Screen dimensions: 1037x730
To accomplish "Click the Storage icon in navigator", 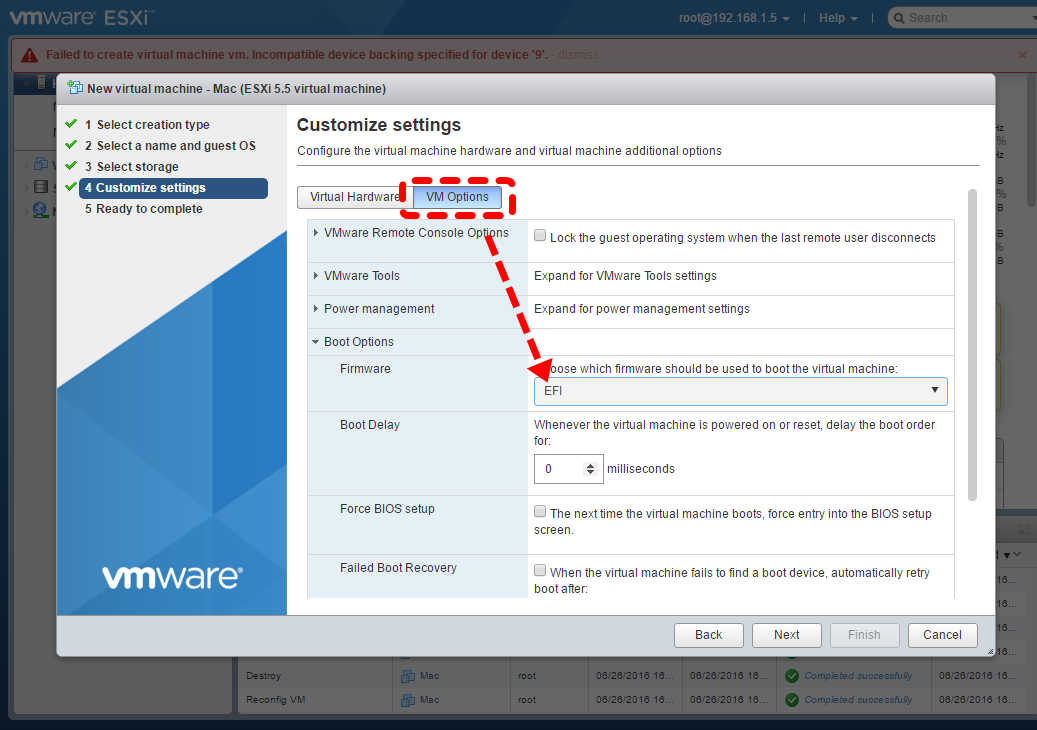I will coord(40,186).
